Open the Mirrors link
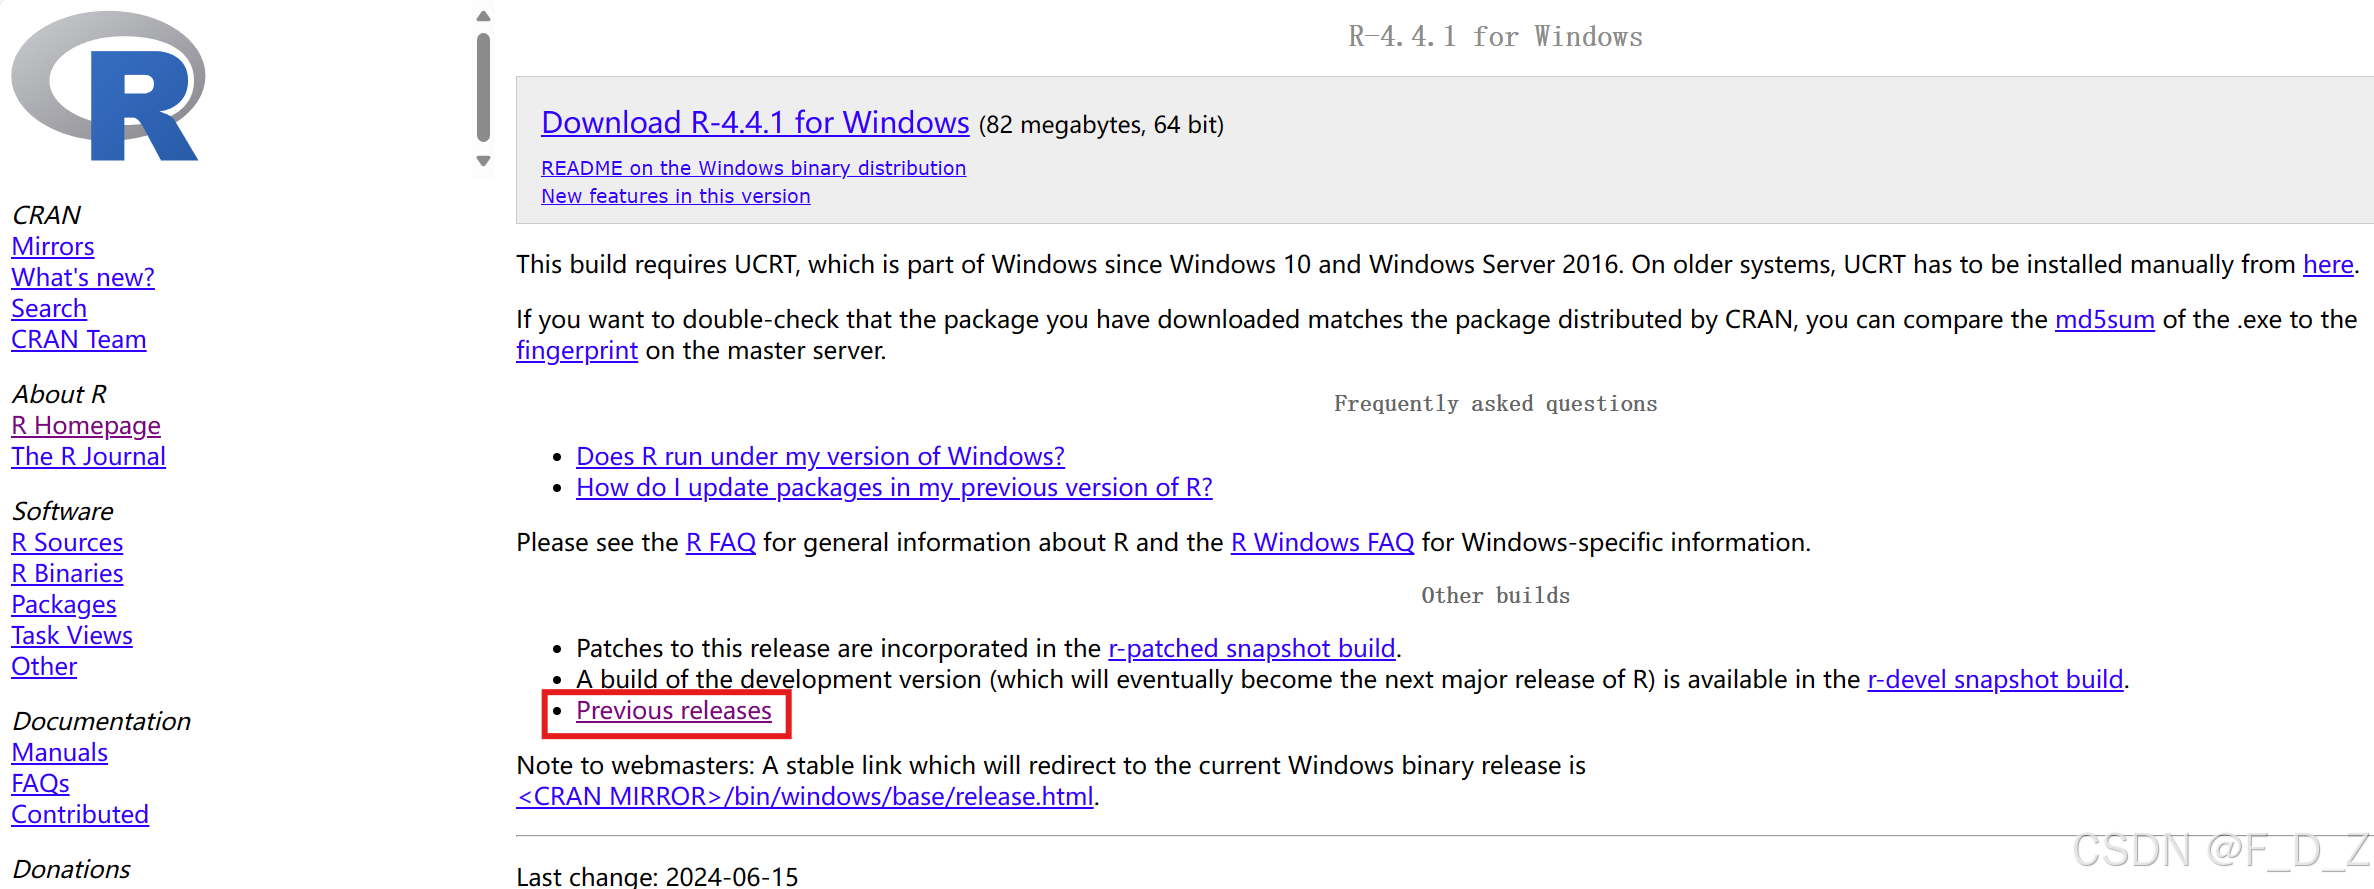 53,246
